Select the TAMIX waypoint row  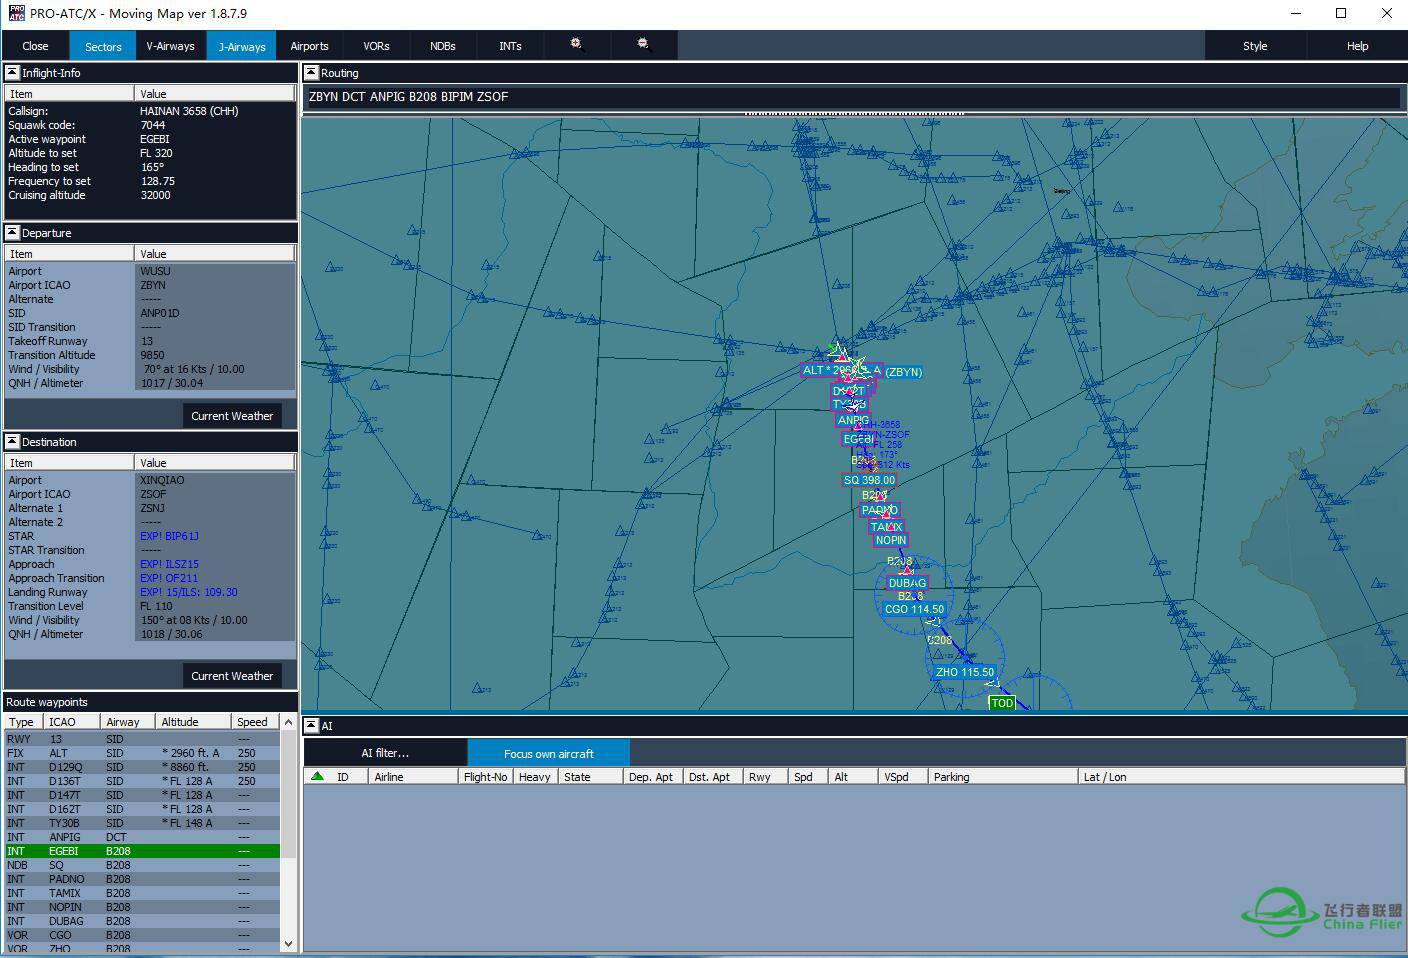click(143, 893)
